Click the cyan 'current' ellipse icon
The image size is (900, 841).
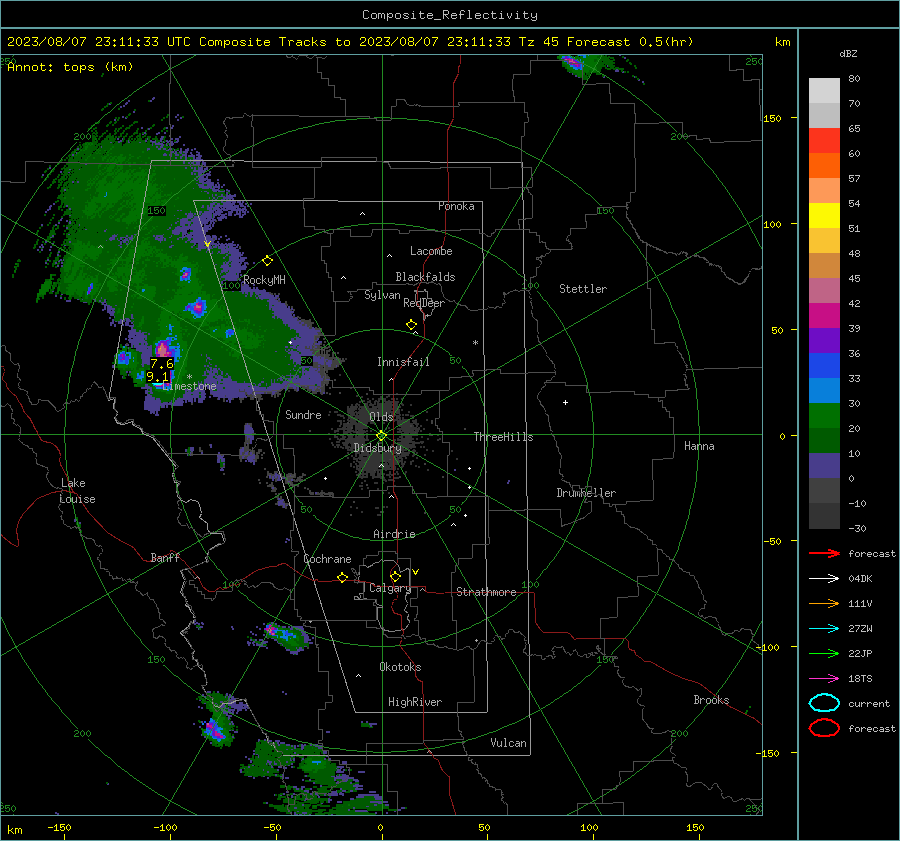tap(824, 703)
